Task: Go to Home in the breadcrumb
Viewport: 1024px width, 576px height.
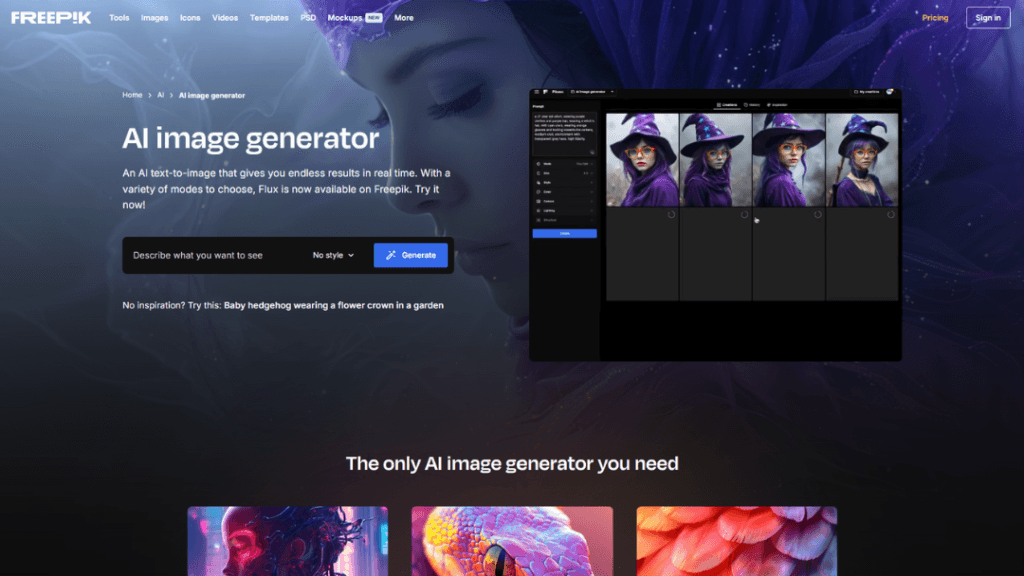Action: [x=132, y=95]
